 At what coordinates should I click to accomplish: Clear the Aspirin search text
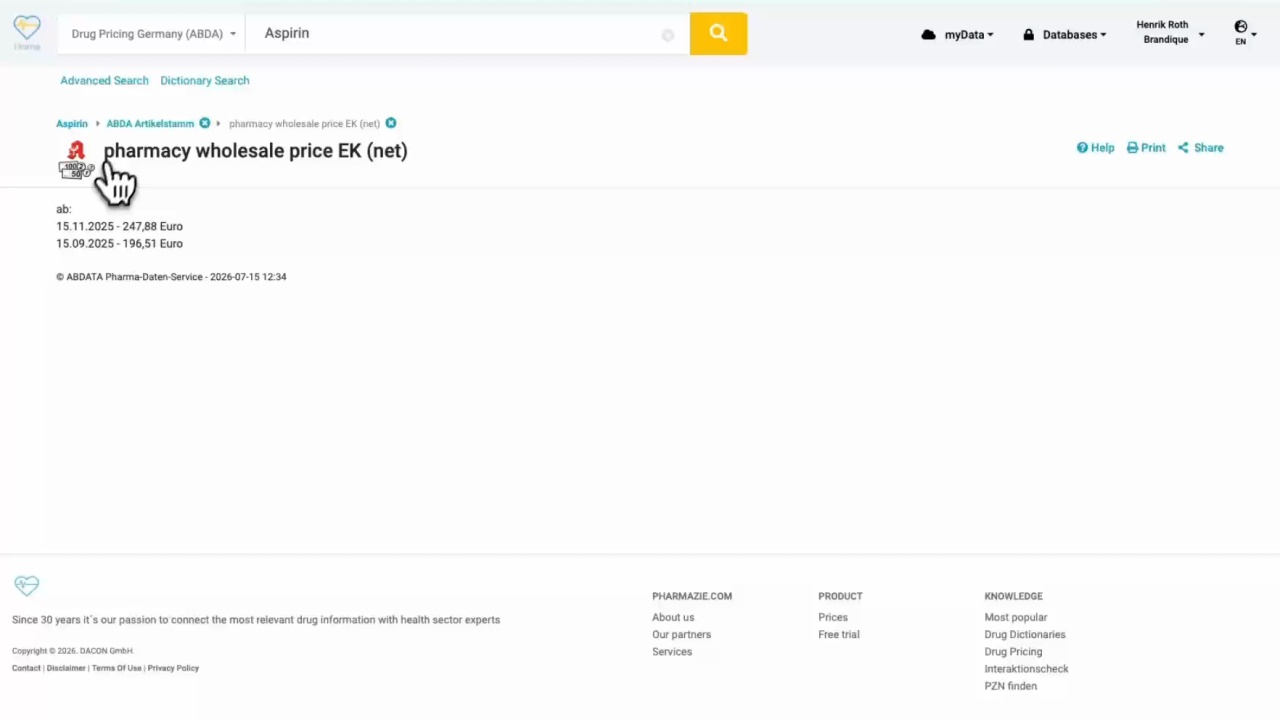point(668,35)
